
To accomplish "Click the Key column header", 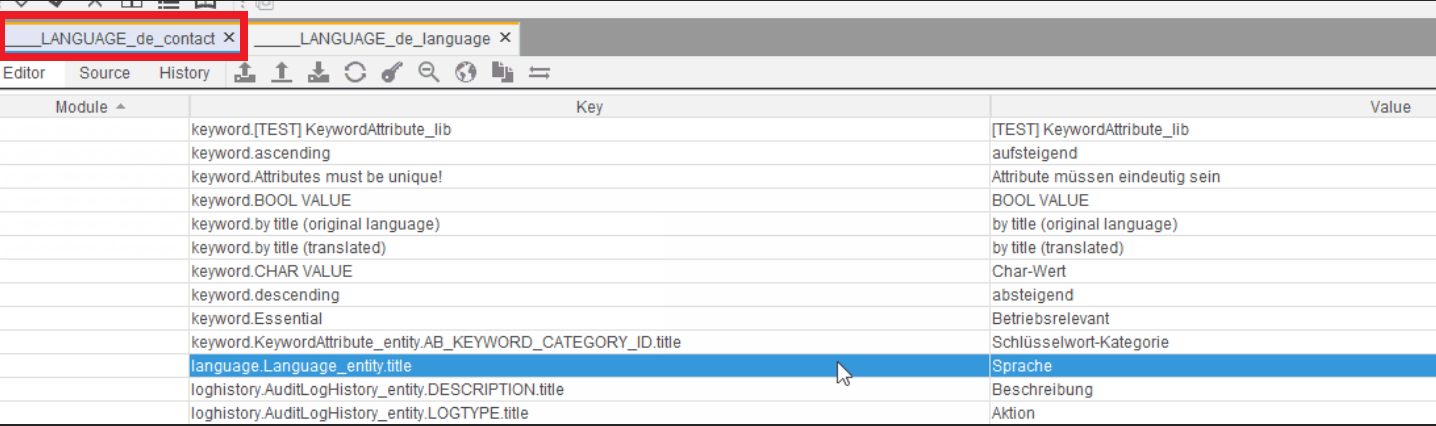I will 589,107.
